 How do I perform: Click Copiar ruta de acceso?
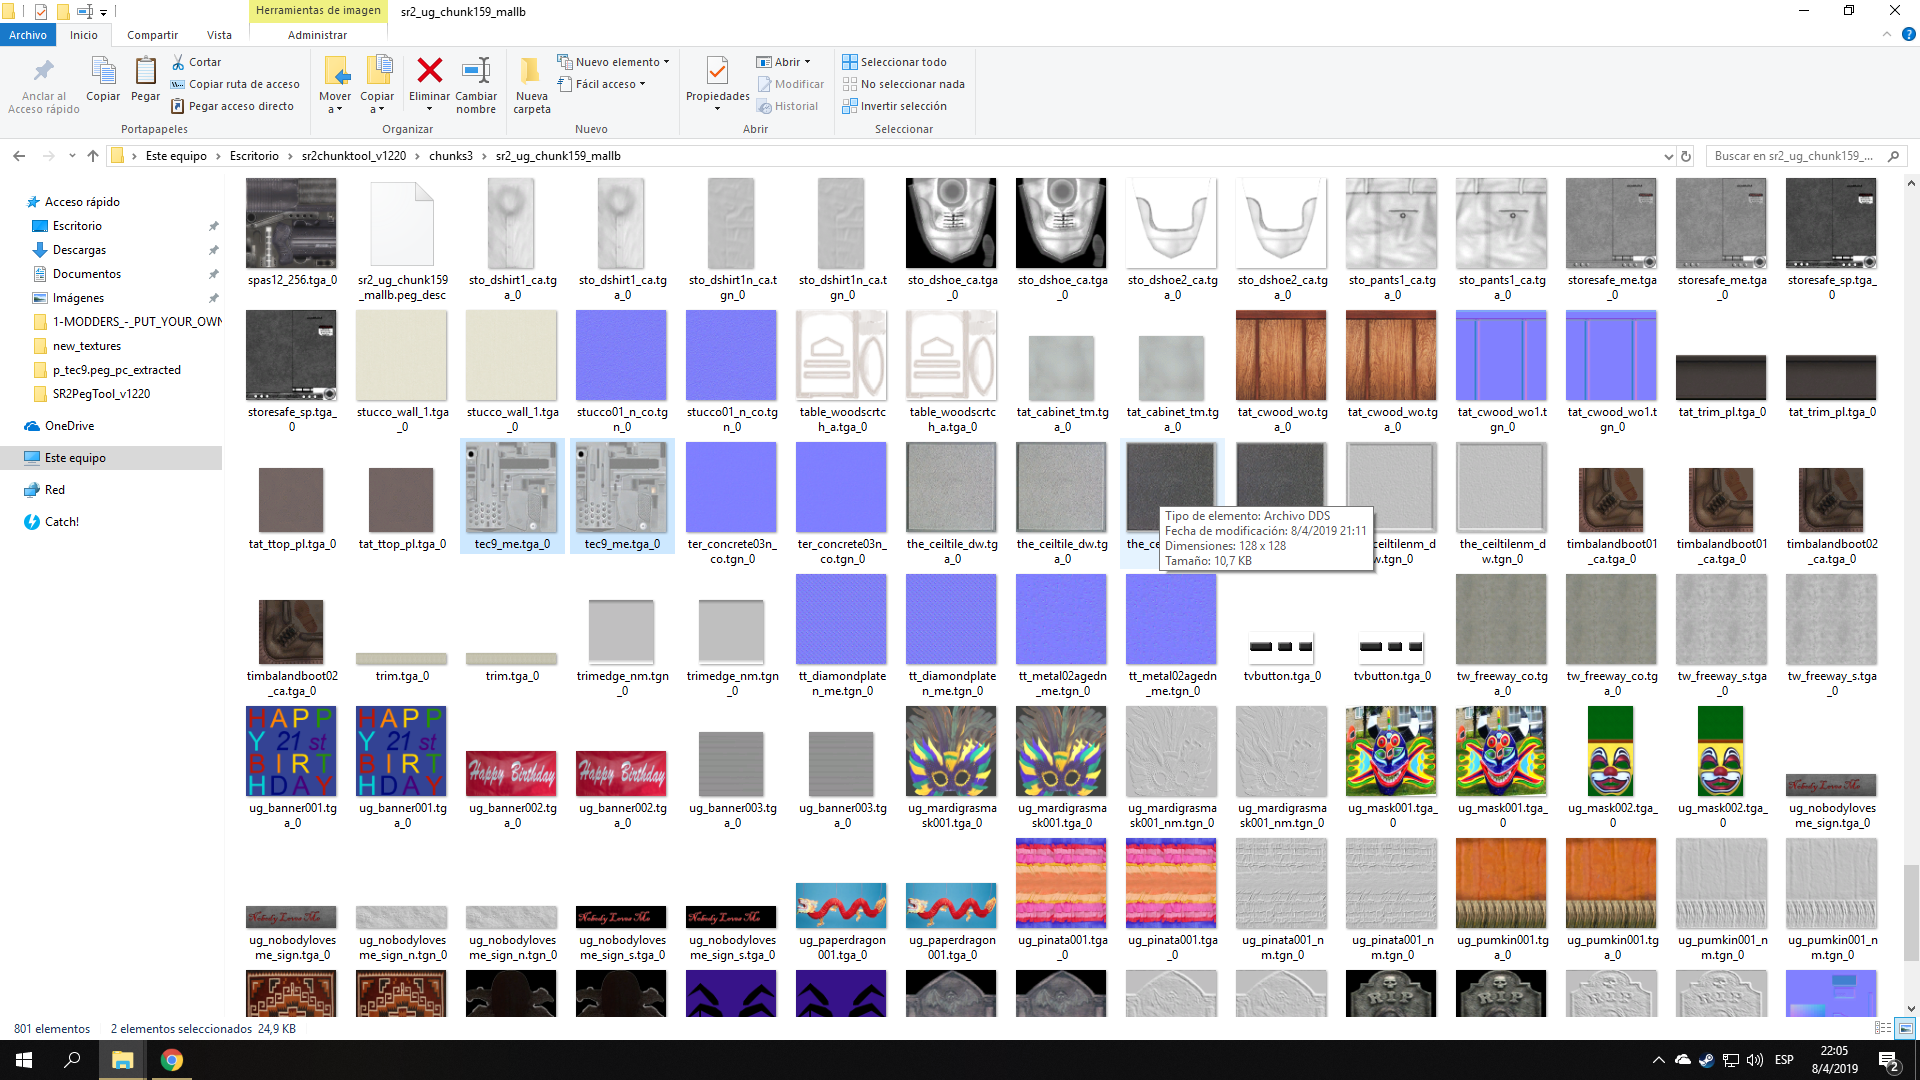(235, 84)
